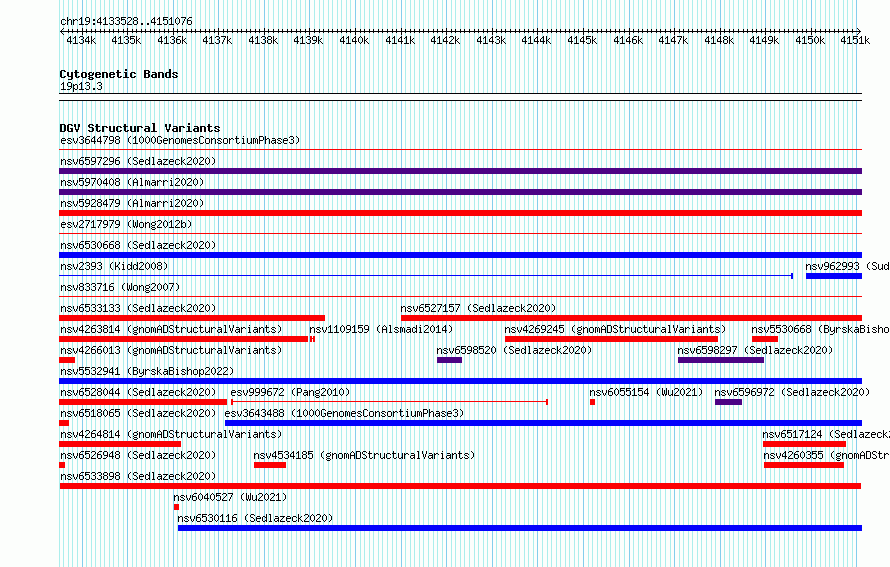Click the nsv2393 (Kidd2008) label
This screenshot has width=890, height=567.
click(x=114, y=266)
